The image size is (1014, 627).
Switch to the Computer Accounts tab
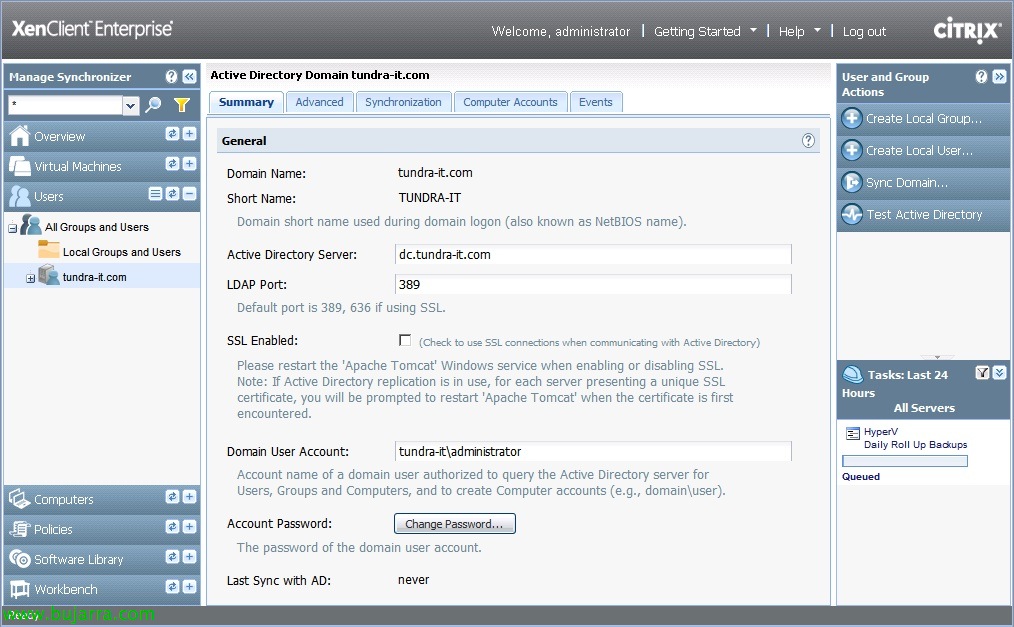pos(510,102)
